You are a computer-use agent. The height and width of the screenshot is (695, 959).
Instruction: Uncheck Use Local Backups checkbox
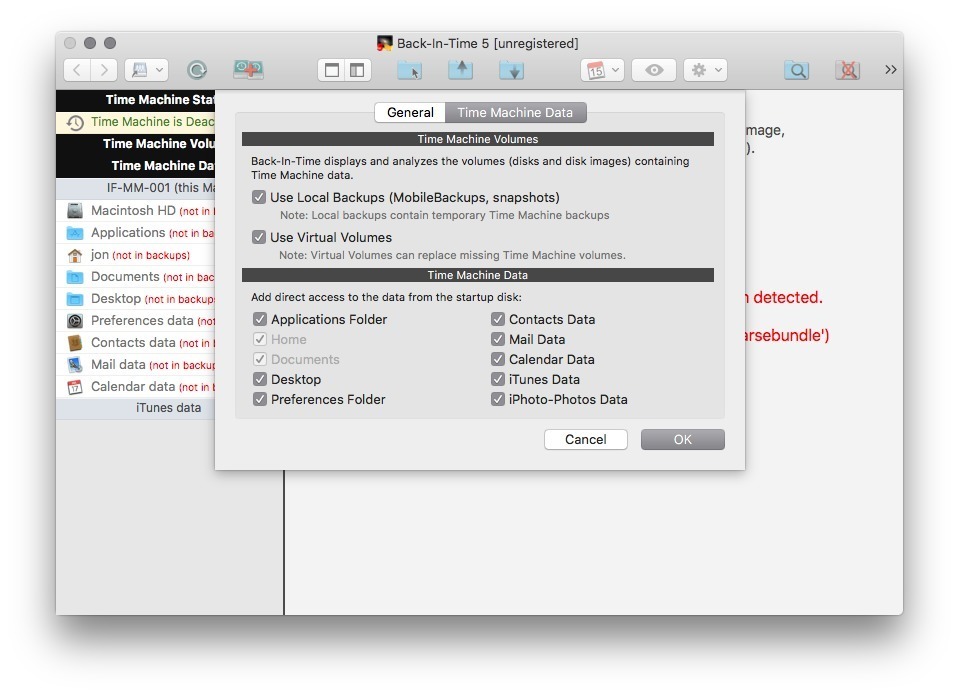[260, 198]
